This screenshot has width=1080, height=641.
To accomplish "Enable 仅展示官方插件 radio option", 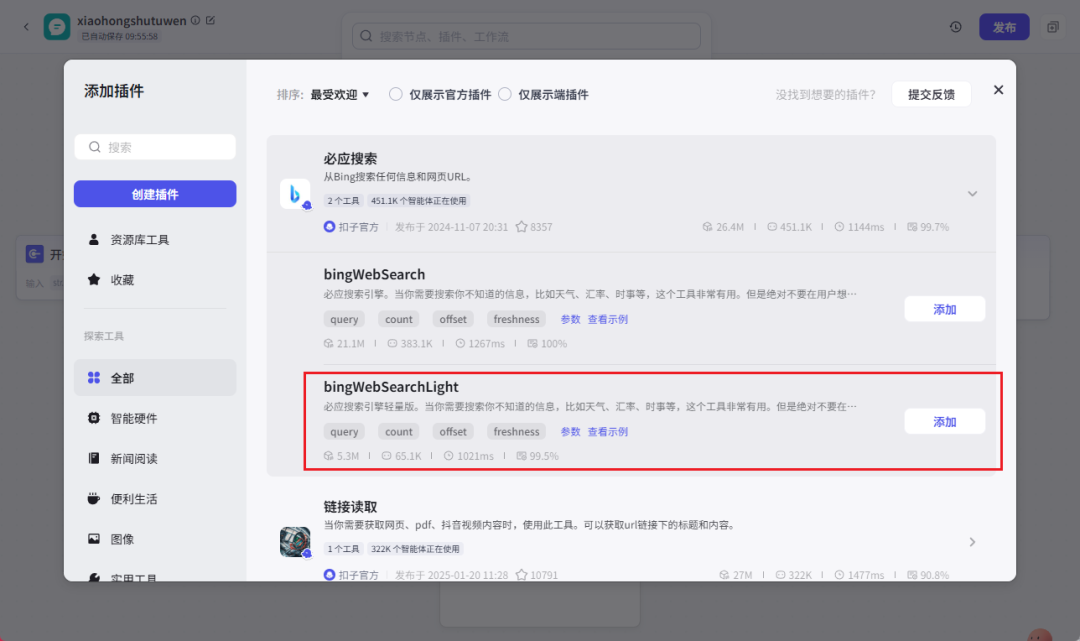I will pyautogui.click(x=395, y=94).
